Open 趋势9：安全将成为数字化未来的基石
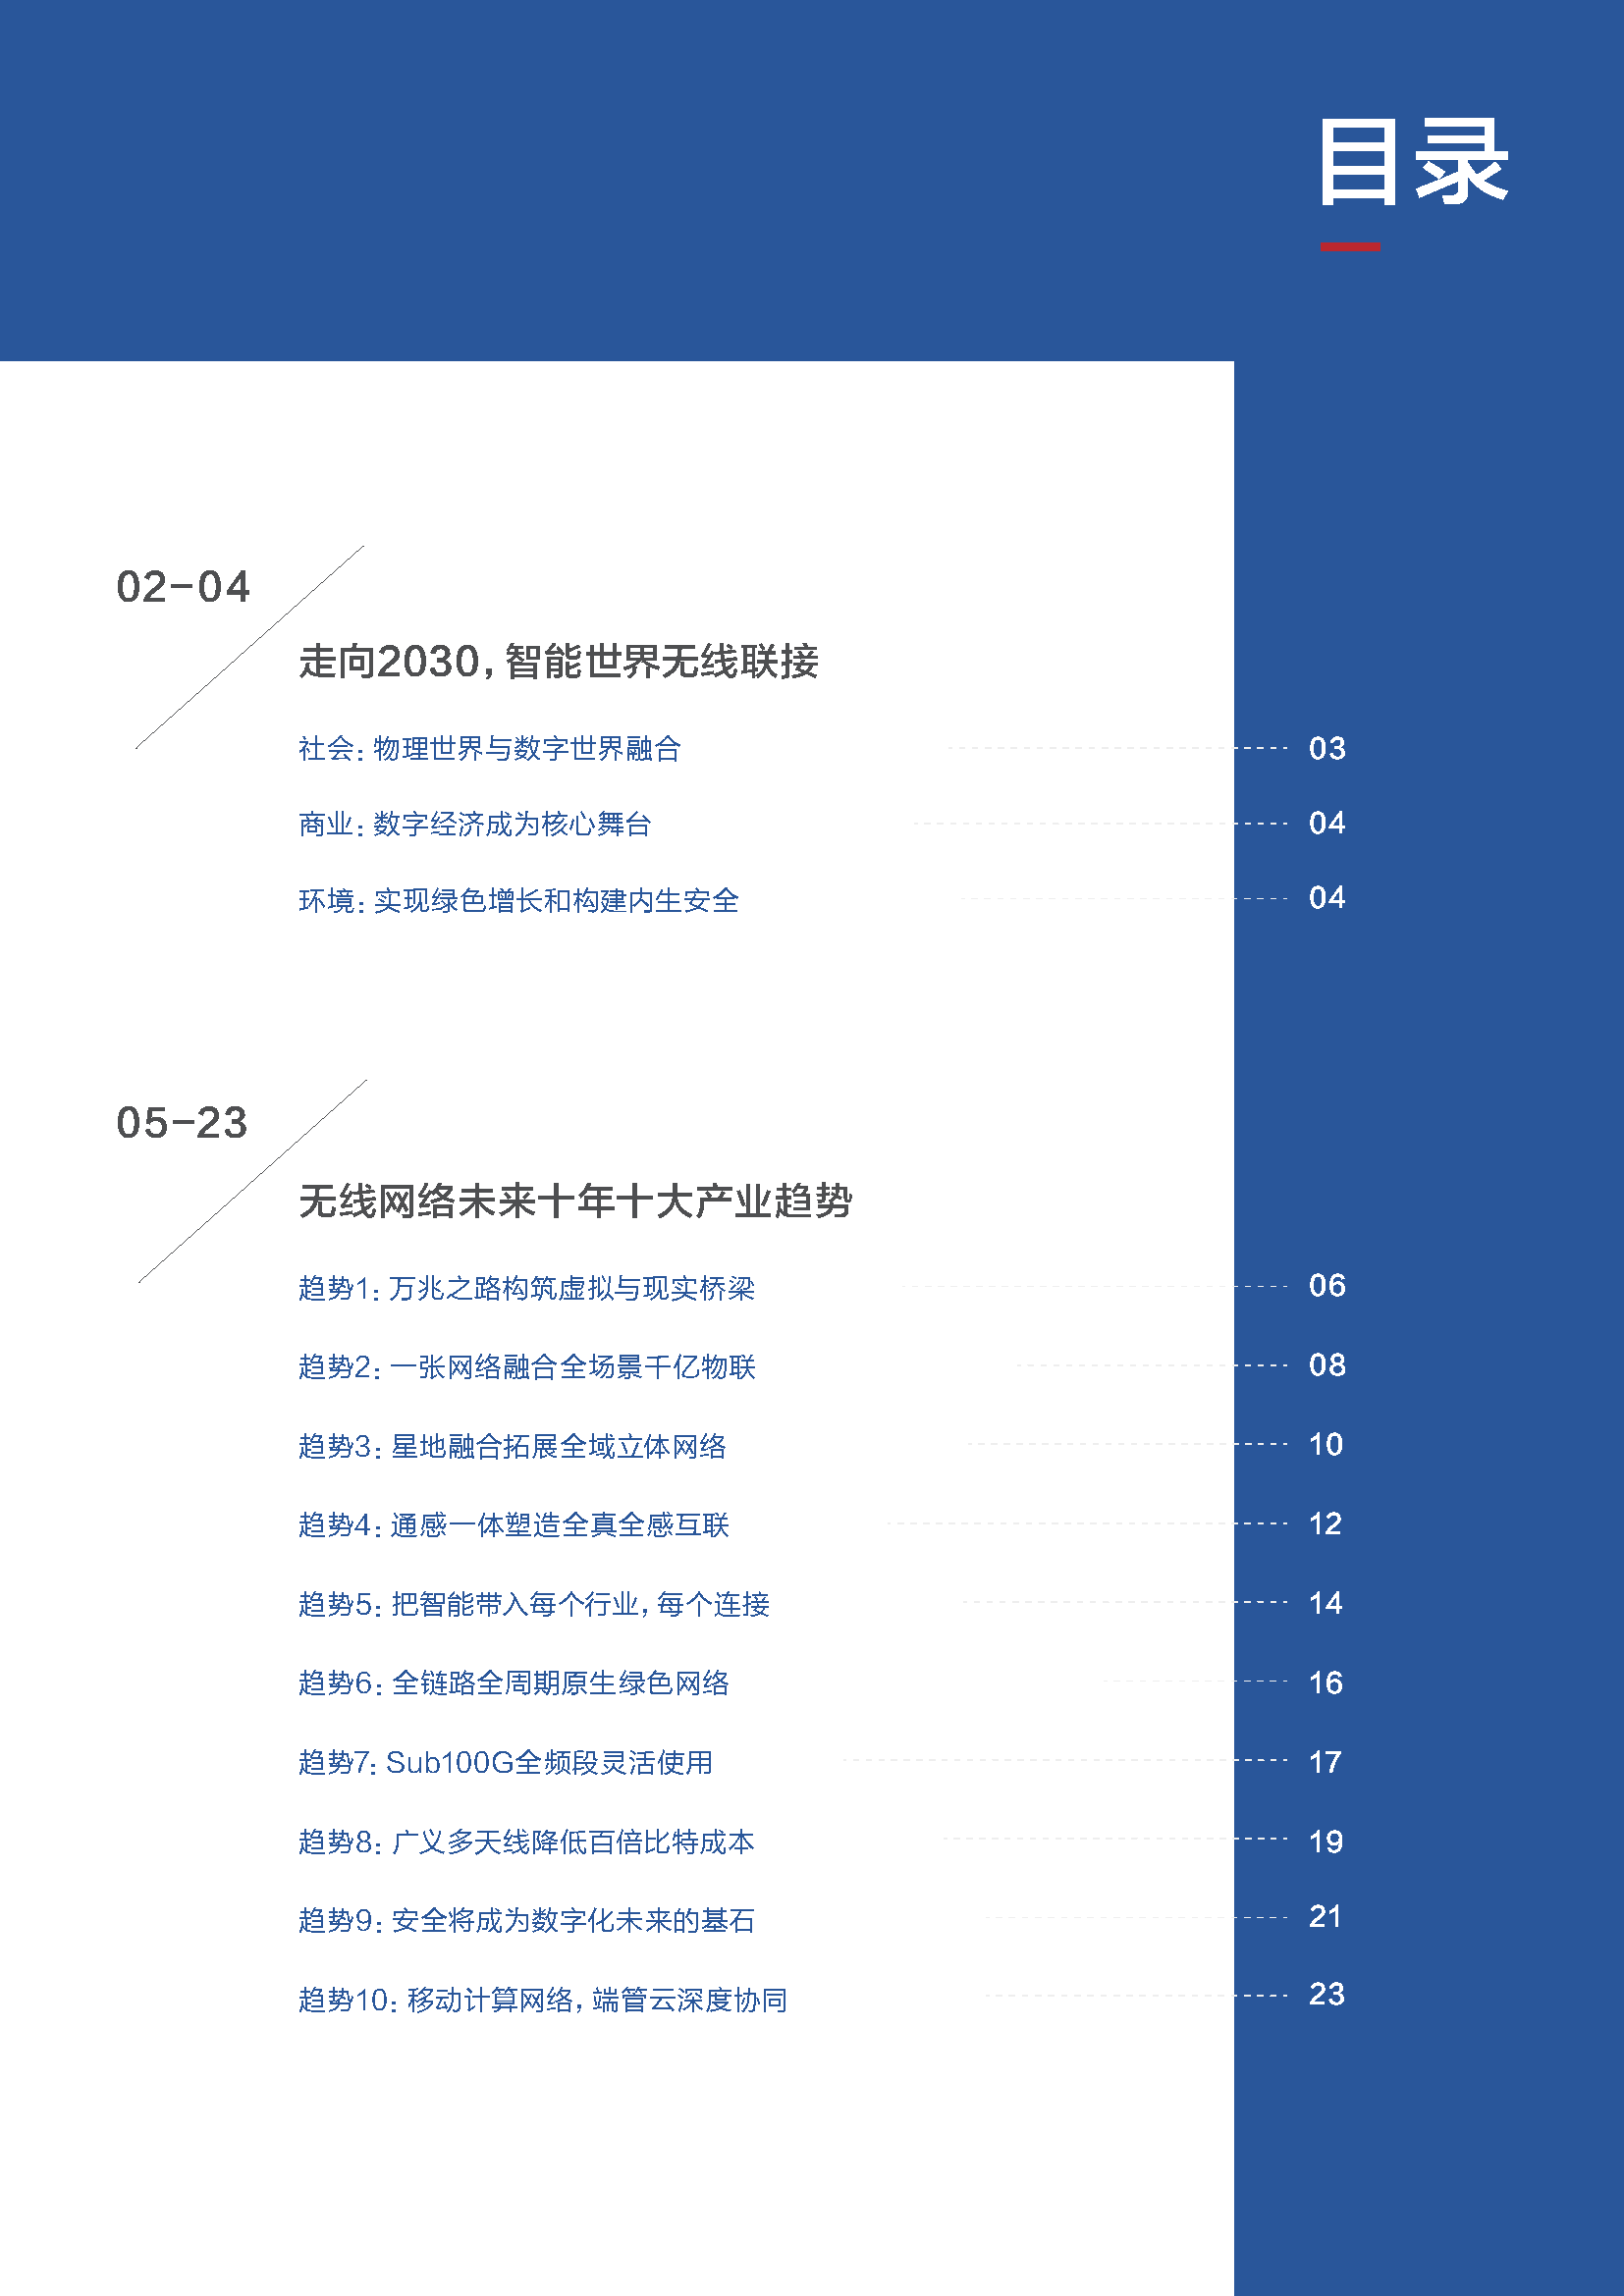This screenshot has height=2296, width=1624. [528, 1922]
